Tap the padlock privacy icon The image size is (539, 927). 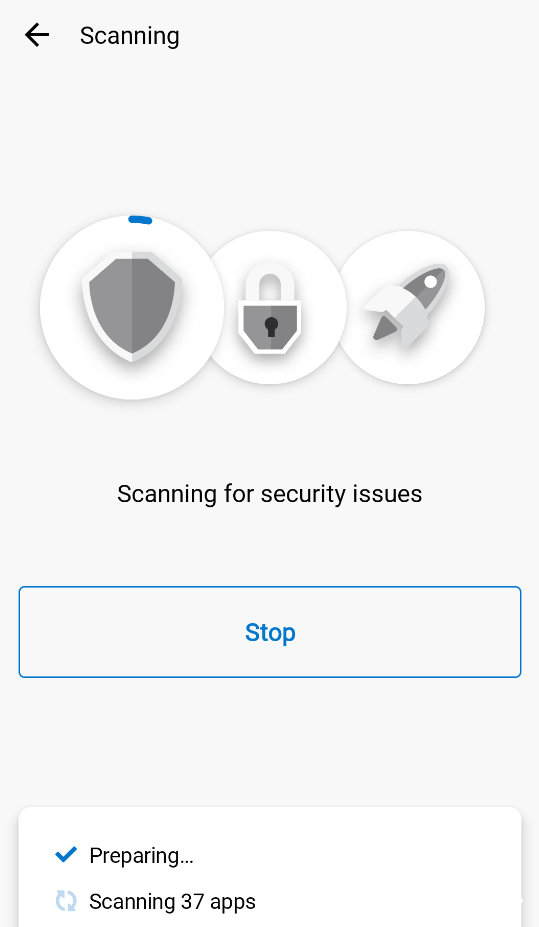click(x=270, y=307)
